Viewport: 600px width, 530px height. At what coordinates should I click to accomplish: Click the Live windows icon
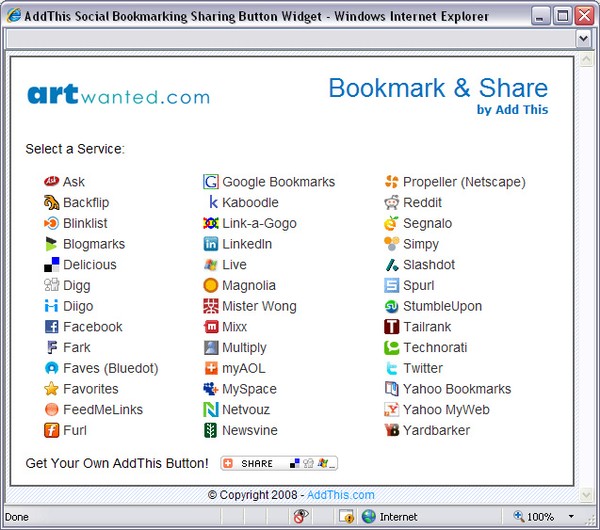[x=210, y=264]
